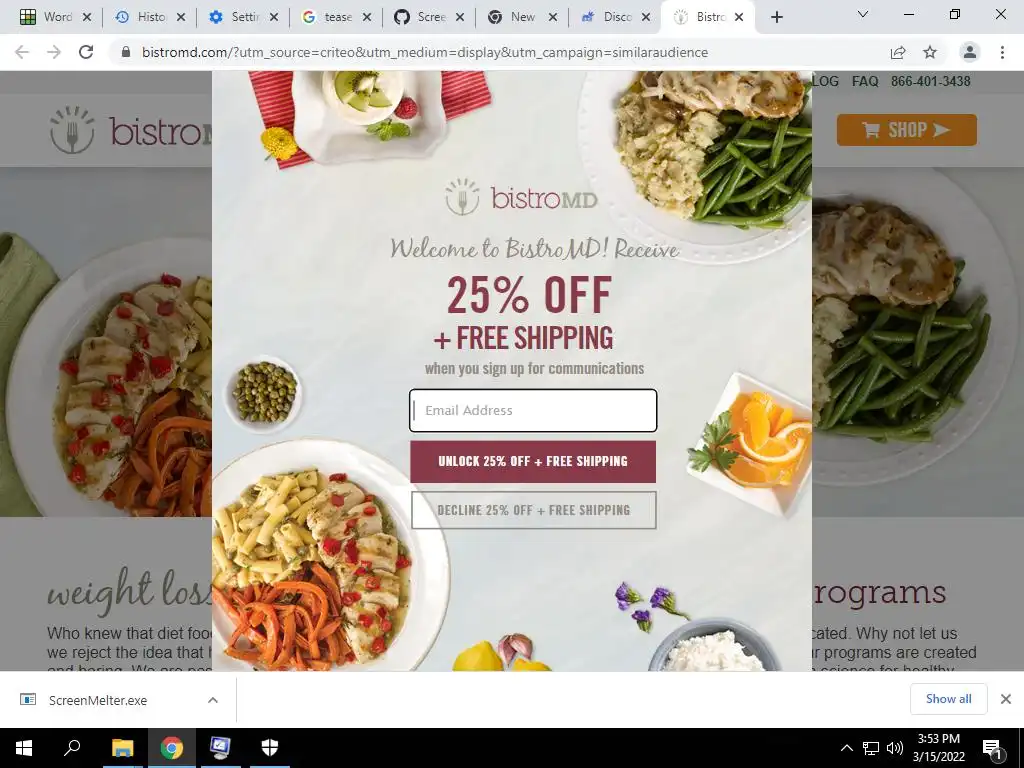Bookmark this page with star icon
Viewport: 1024px width, 768px height.
point(930,52)
